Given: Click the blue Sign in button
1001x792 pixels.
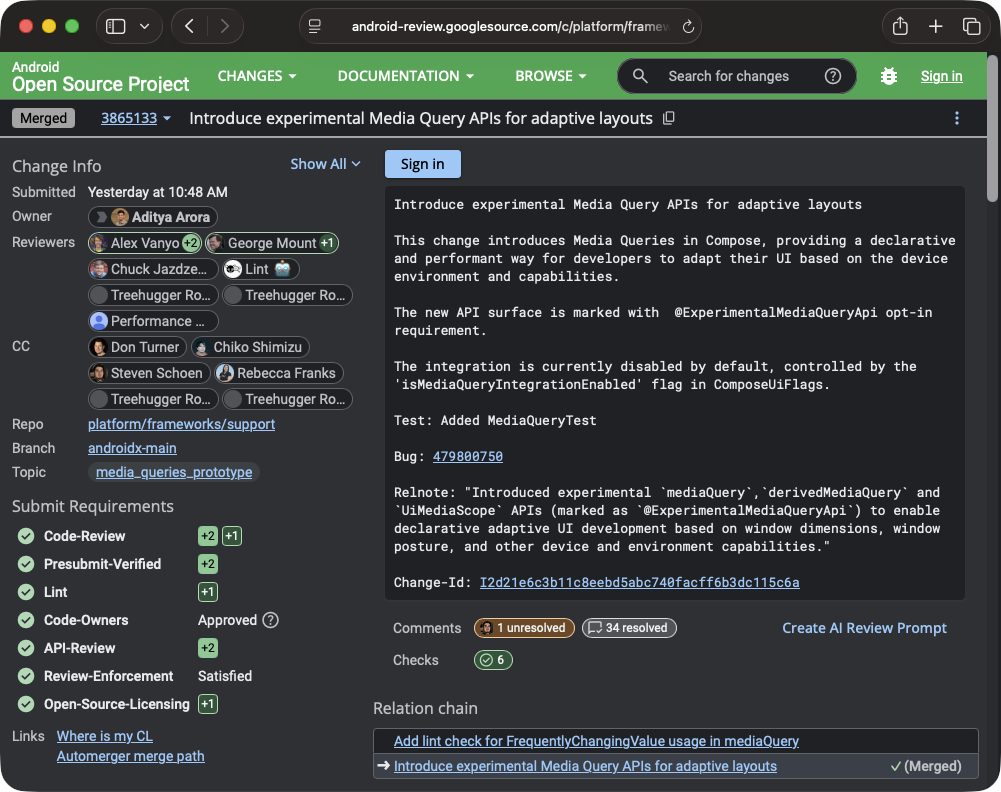Looking at the screenshot, I should coord(423,164).
